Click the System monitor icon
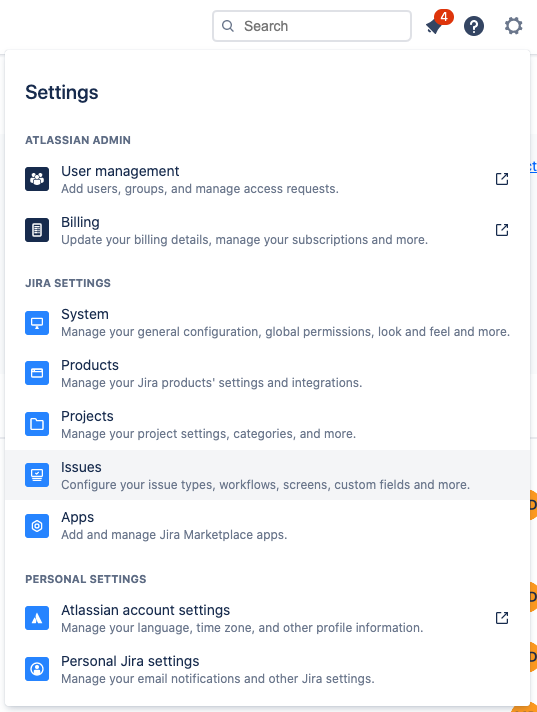Viewport: 537px width, 712px height. click(x=37, y=322)
